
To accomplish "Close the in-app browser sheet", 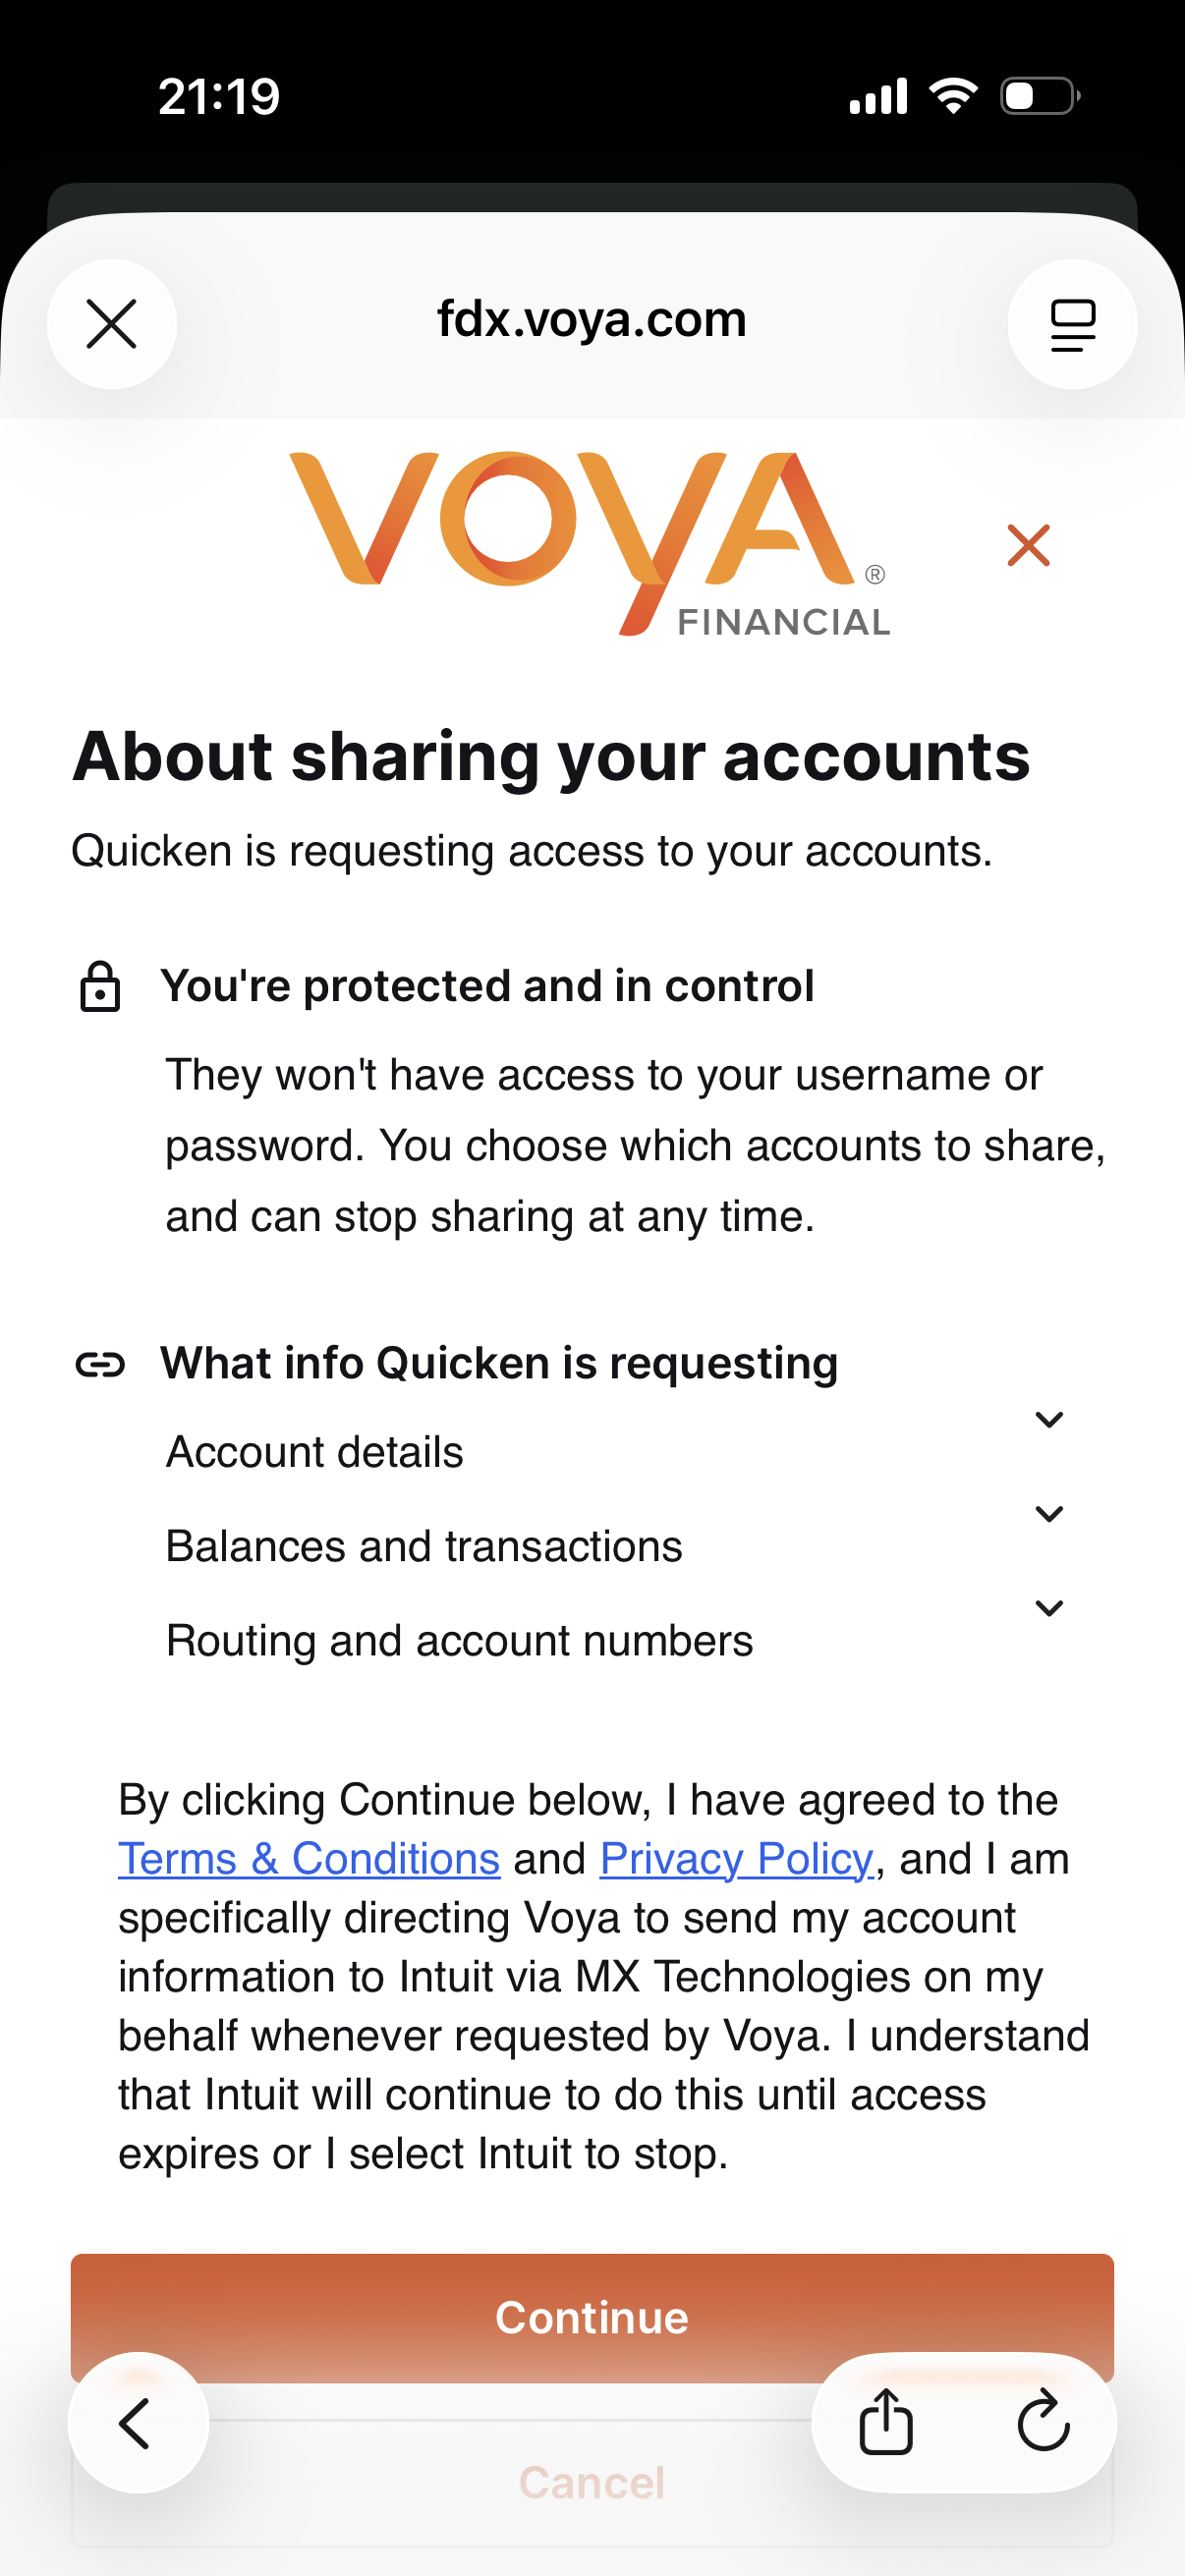I will pyautogui.click(x=111, y=324).
